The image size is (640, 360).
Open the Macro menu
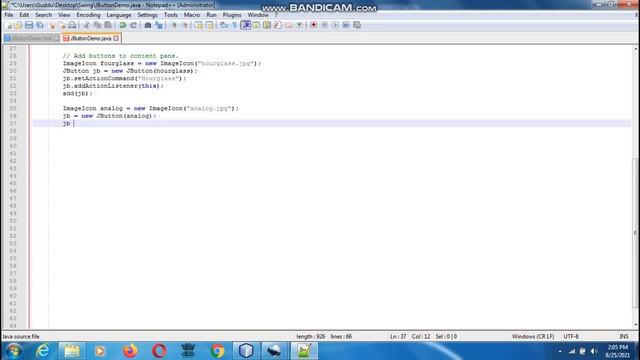tap(192, 15)
